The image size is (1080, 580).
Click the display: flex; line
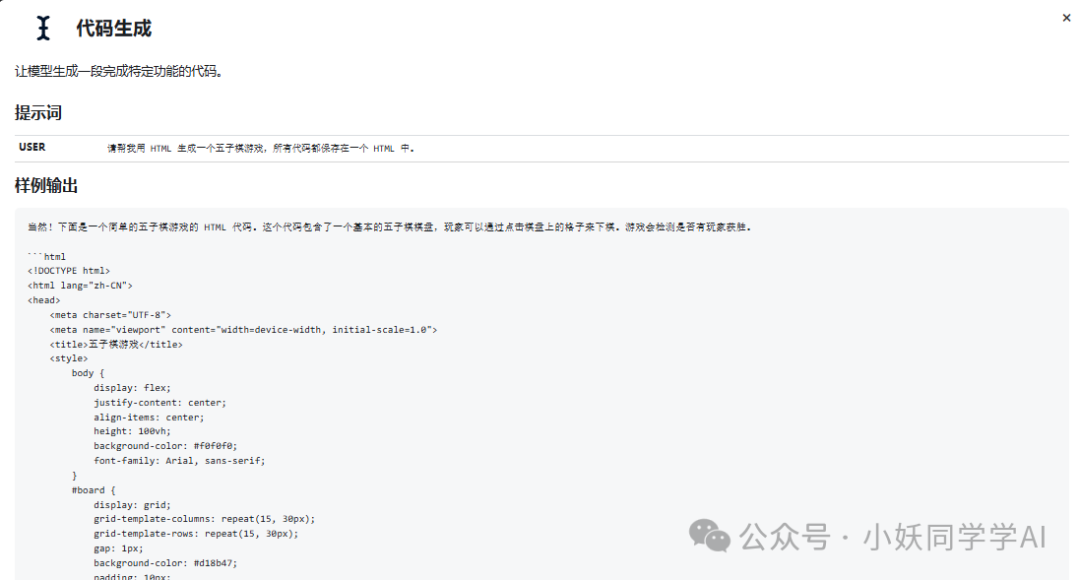click(132, 388)
